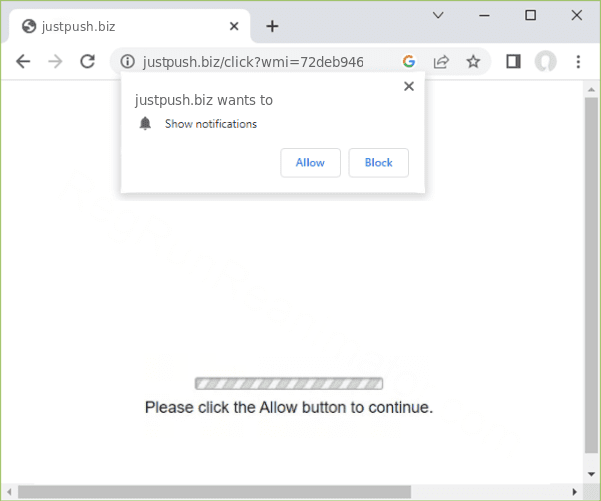Toggle the browser side panel

click(513, 61)
